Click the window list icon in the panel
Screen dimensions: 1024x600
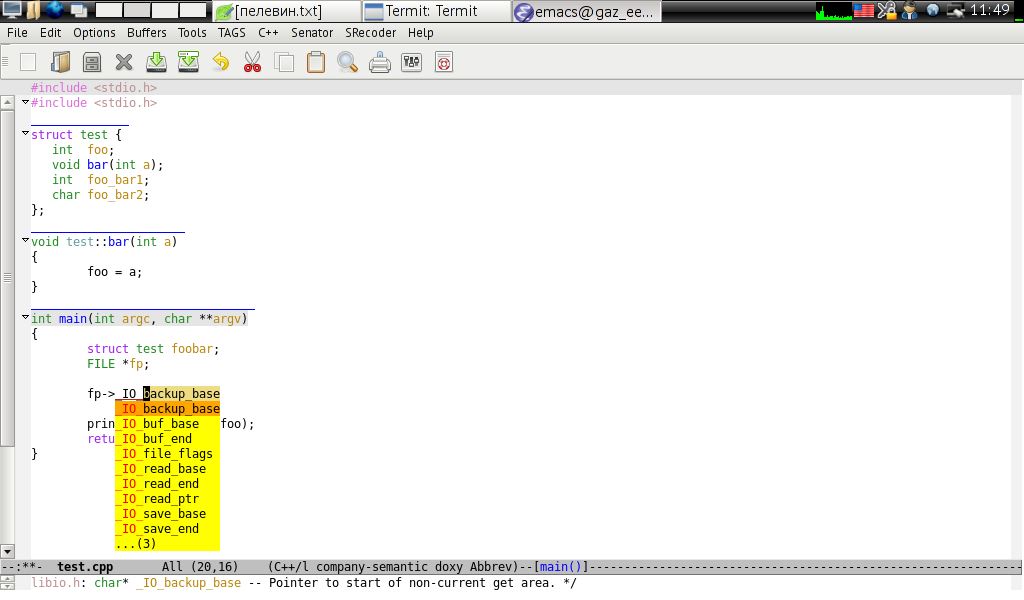[79, 10]
